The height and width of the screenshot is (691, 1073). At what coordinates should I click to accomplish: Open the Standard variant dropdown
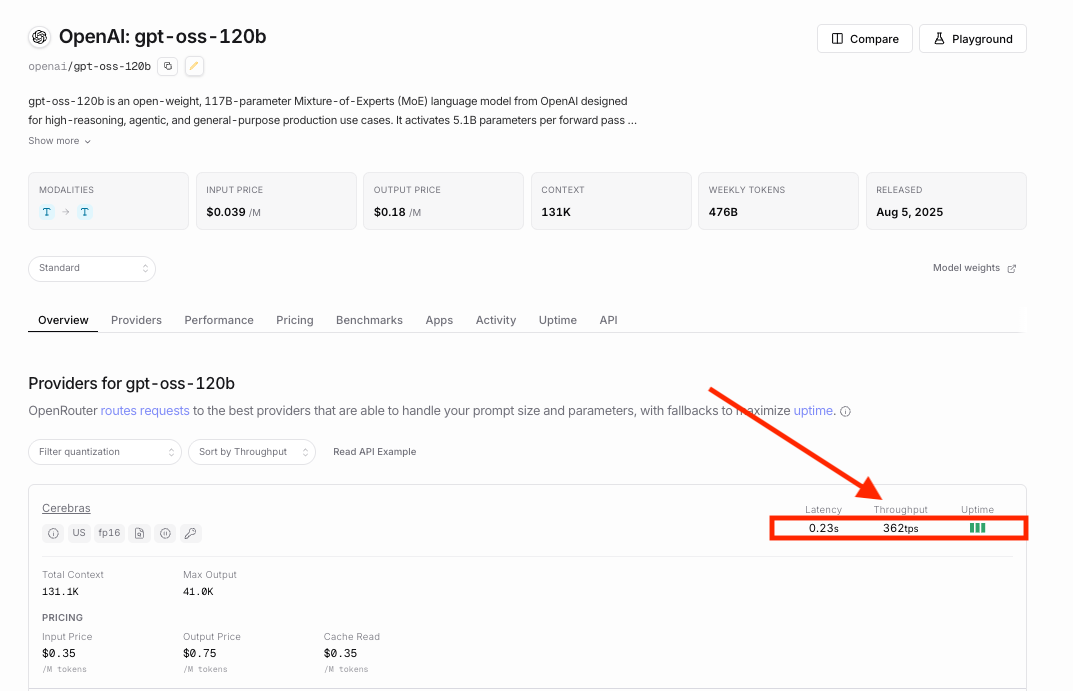coord(92,268)
